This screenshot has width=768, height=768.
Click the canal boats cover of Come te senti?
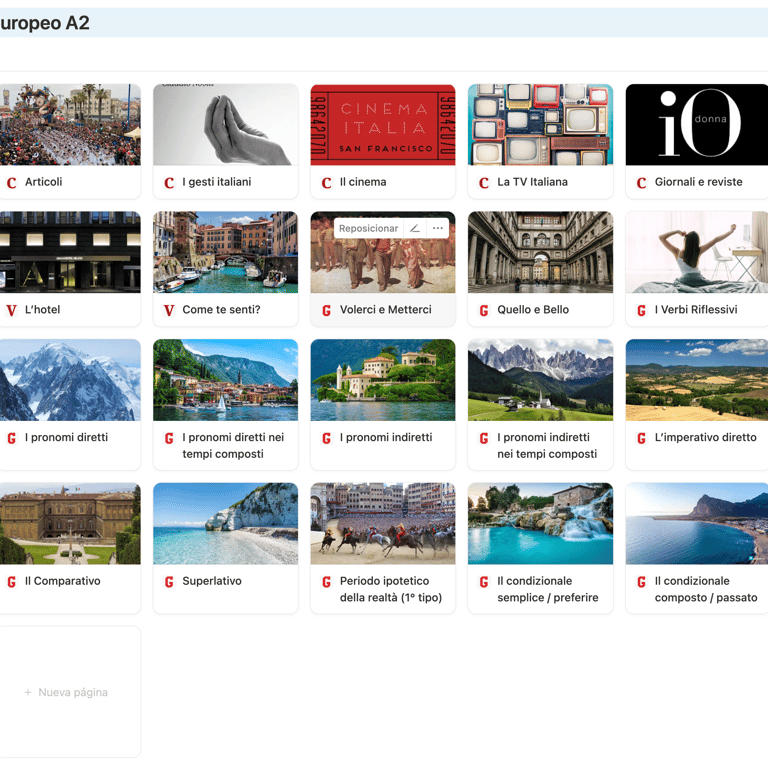225,252
